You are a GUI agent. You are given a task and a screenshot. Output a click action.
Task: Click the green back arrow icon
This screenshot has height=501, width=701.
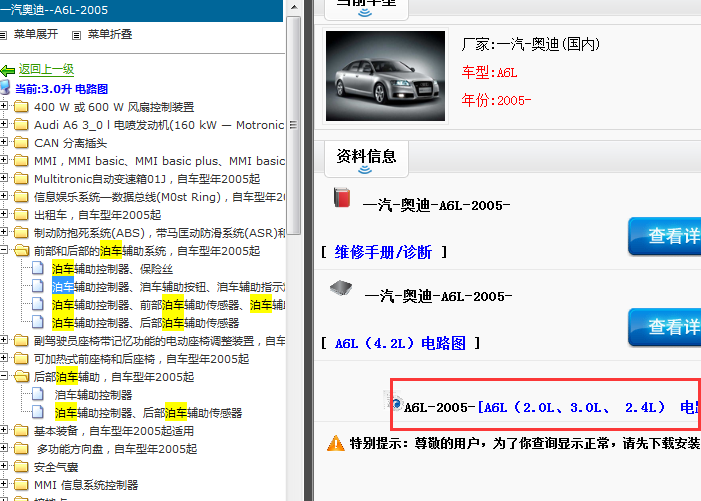tap(8, 70)
